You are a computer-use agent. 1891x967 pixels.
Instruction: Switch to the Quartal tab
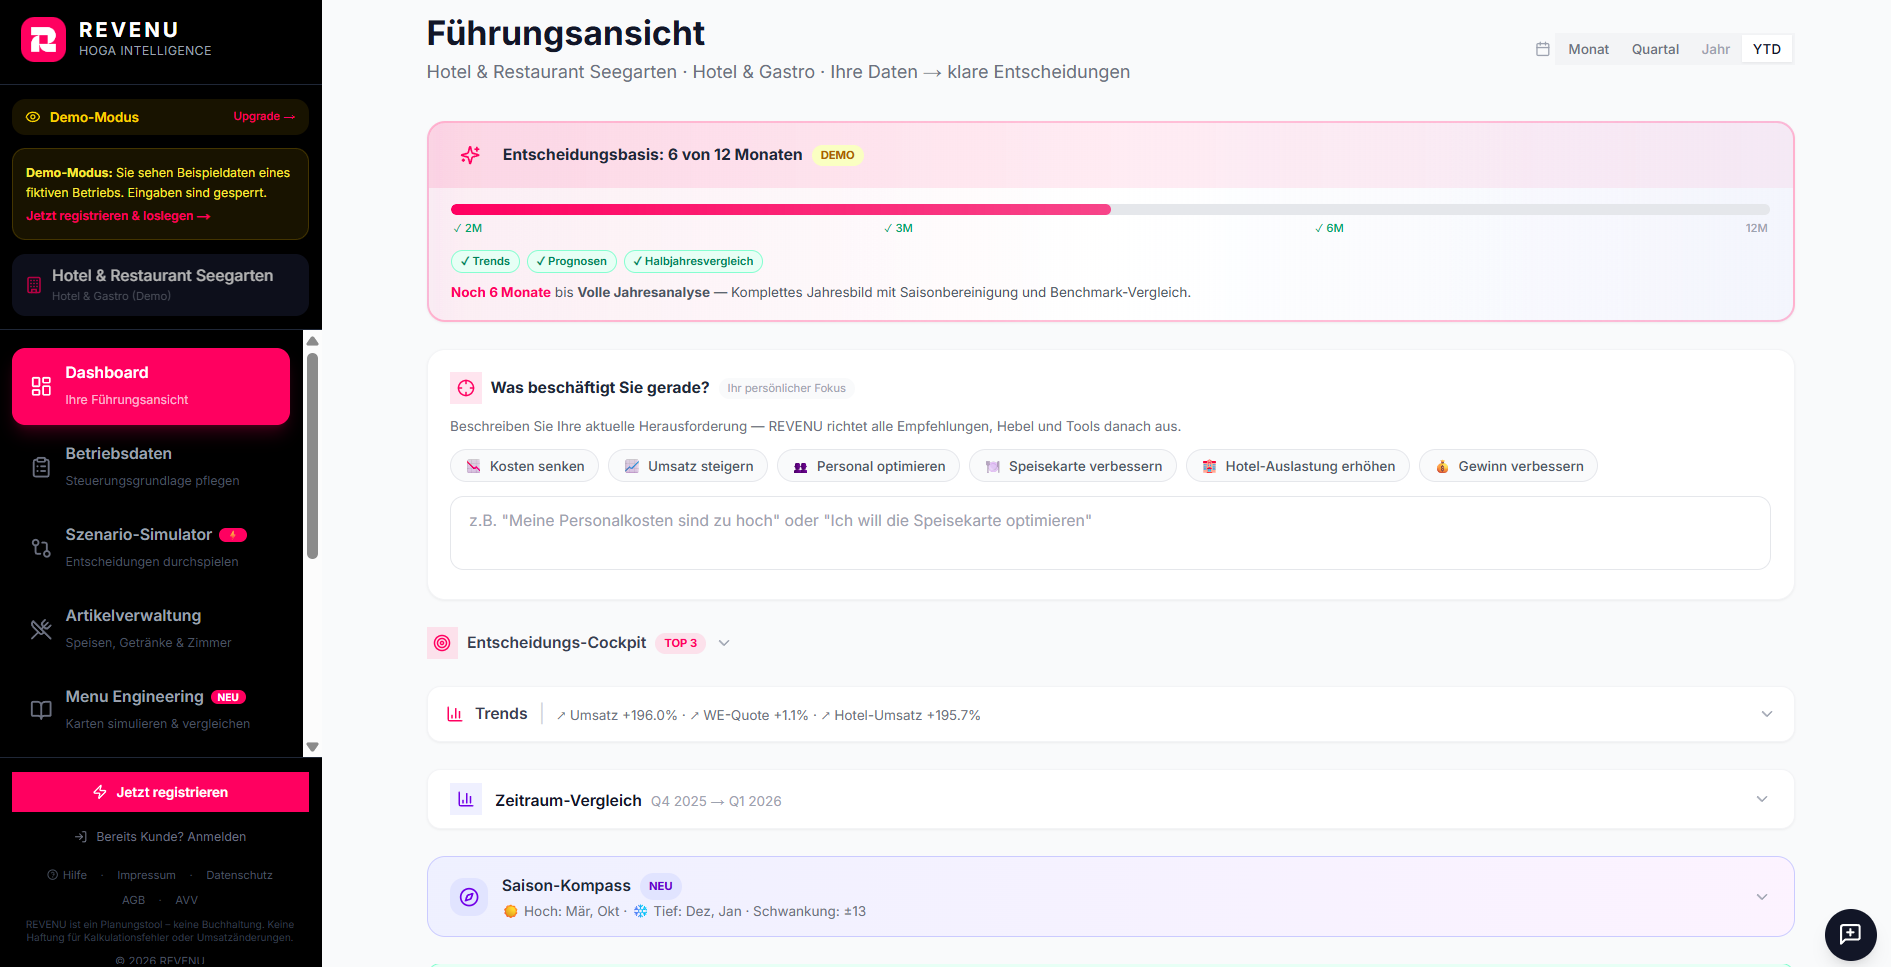pyautogui.click(x=1654, y=48)
